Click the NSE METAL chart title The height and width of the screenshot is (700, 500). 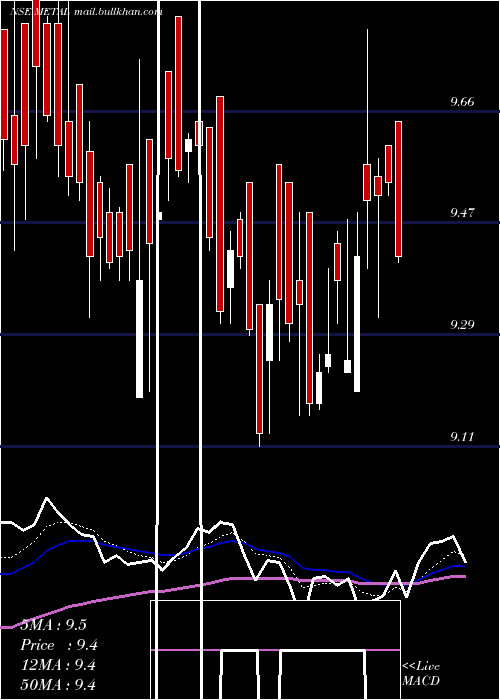(x=40, y=12)
